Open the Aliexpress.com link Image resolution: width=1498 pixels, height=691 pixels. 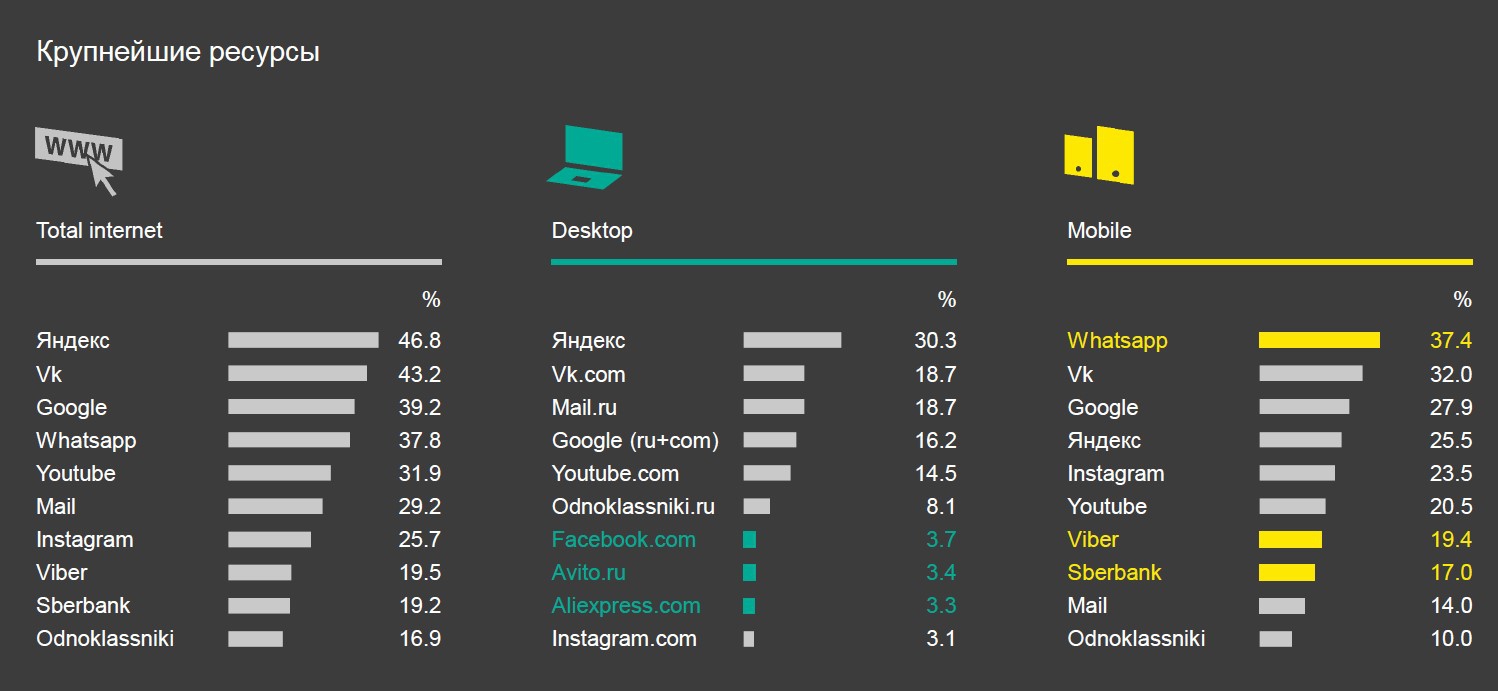point(626,606)
